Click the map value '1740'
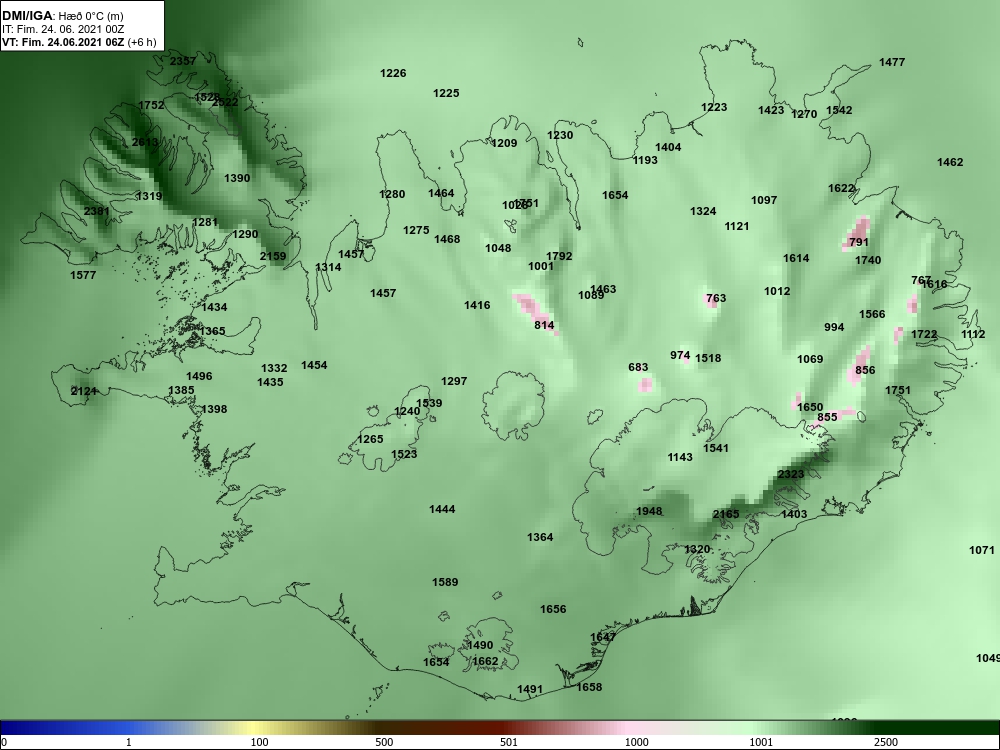1000x750 pixels. pos(867,260)
